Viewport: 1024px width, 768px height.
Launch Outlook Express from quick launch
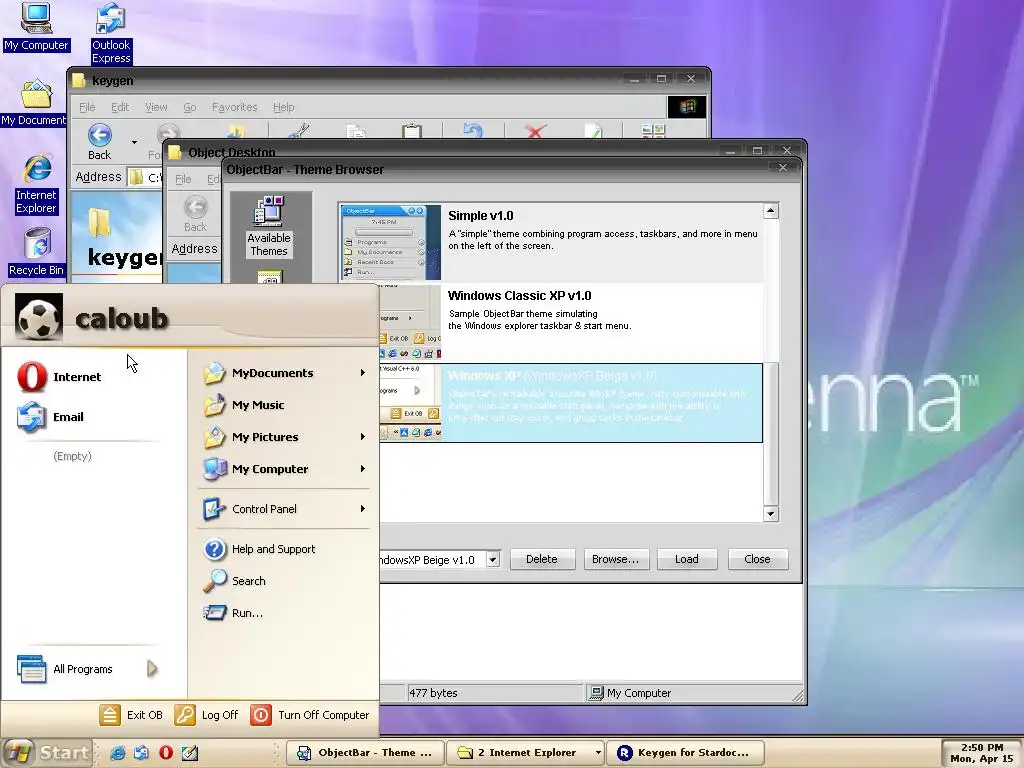tap(141, 752)
